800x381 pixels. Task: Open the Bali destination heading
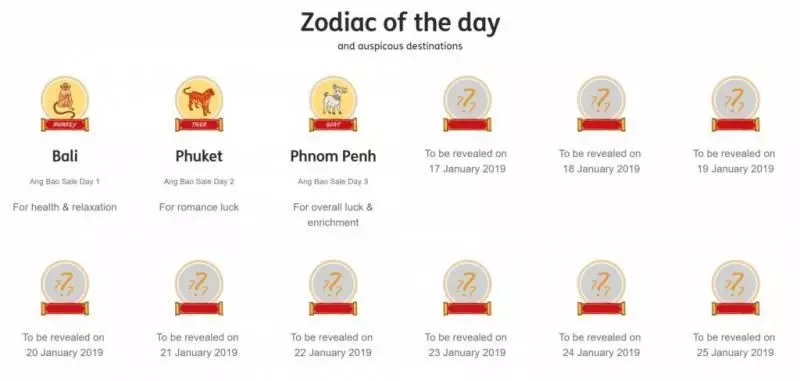(65, 156)
